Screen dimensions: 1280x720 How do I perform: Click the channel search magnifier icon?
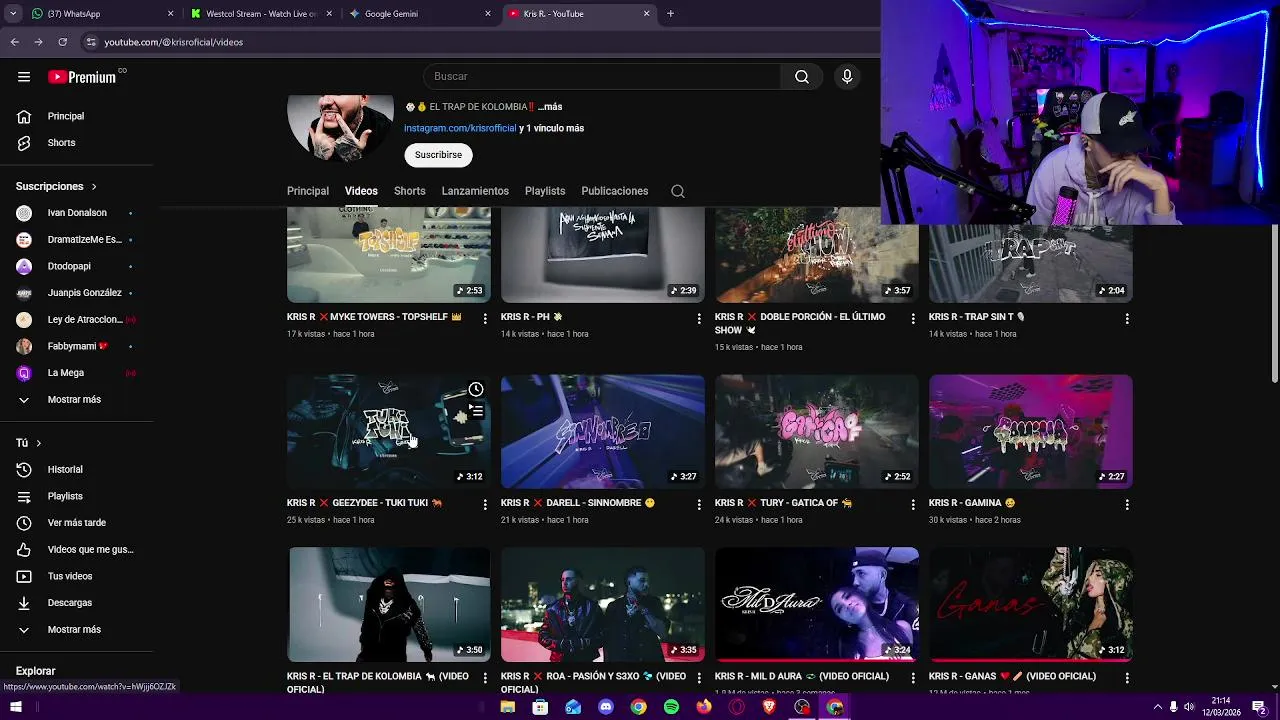pyautogui.click(x=678, y=191)
